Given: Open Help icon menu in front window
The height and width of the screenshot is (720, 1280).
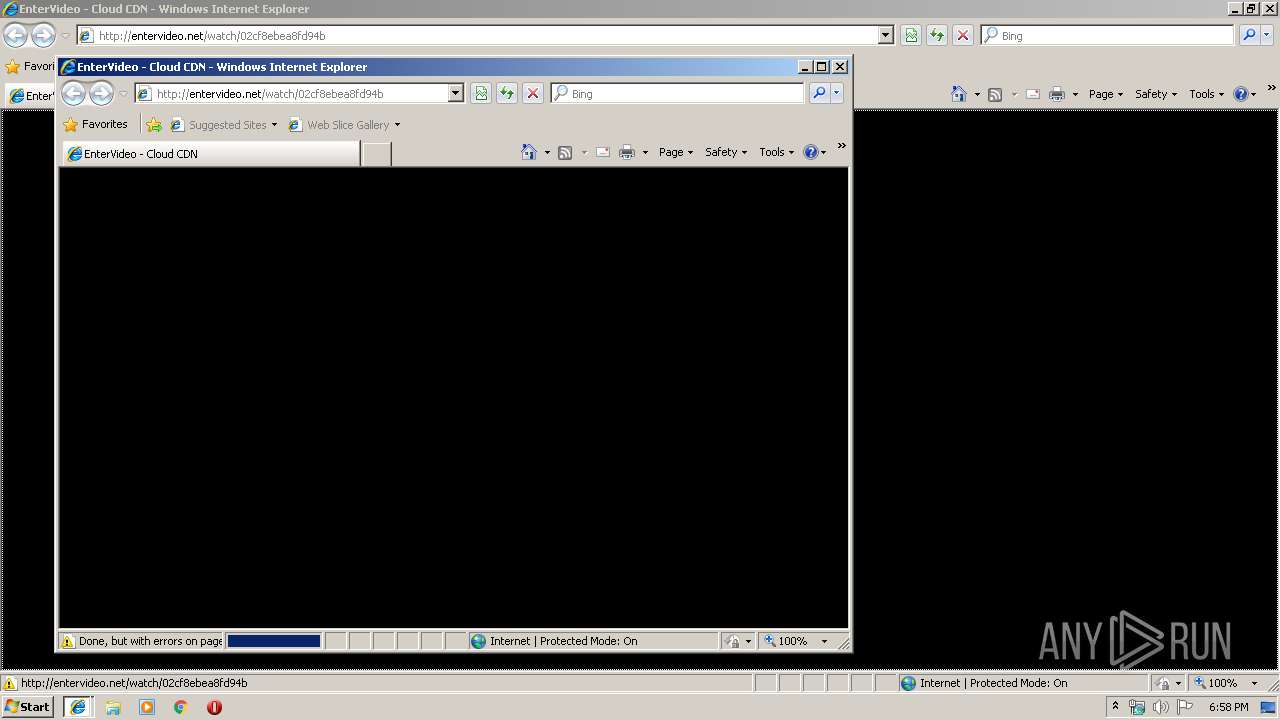Looking at the screenshot, I should pyautogui.click(x=814, y=152).
